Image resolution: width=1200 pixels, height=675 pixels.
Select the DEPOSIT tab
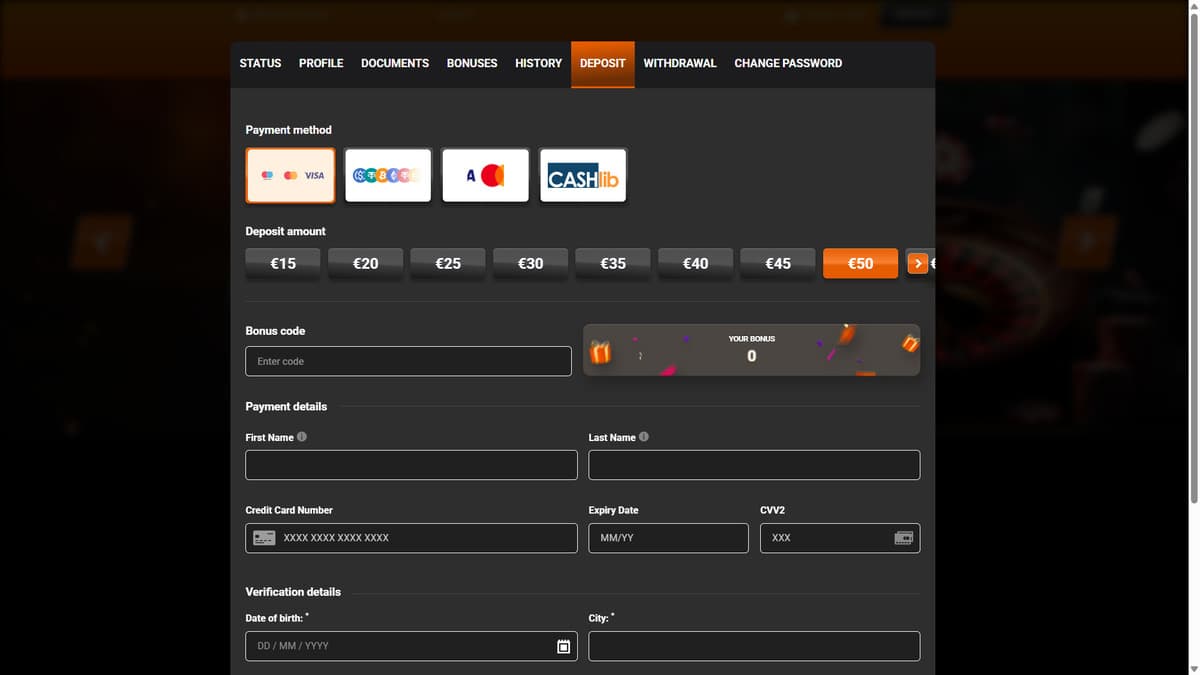603,64
